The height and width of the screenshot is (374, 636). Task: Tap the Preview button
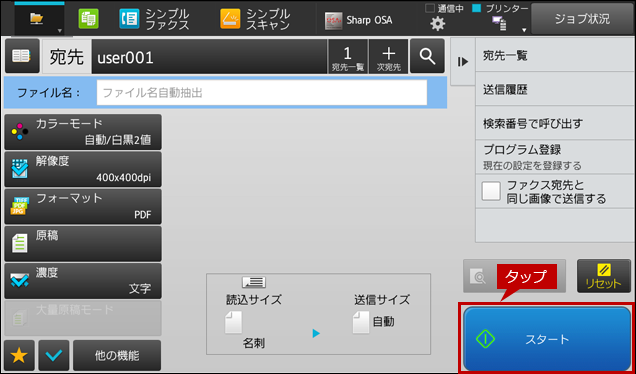pos(514,276)
